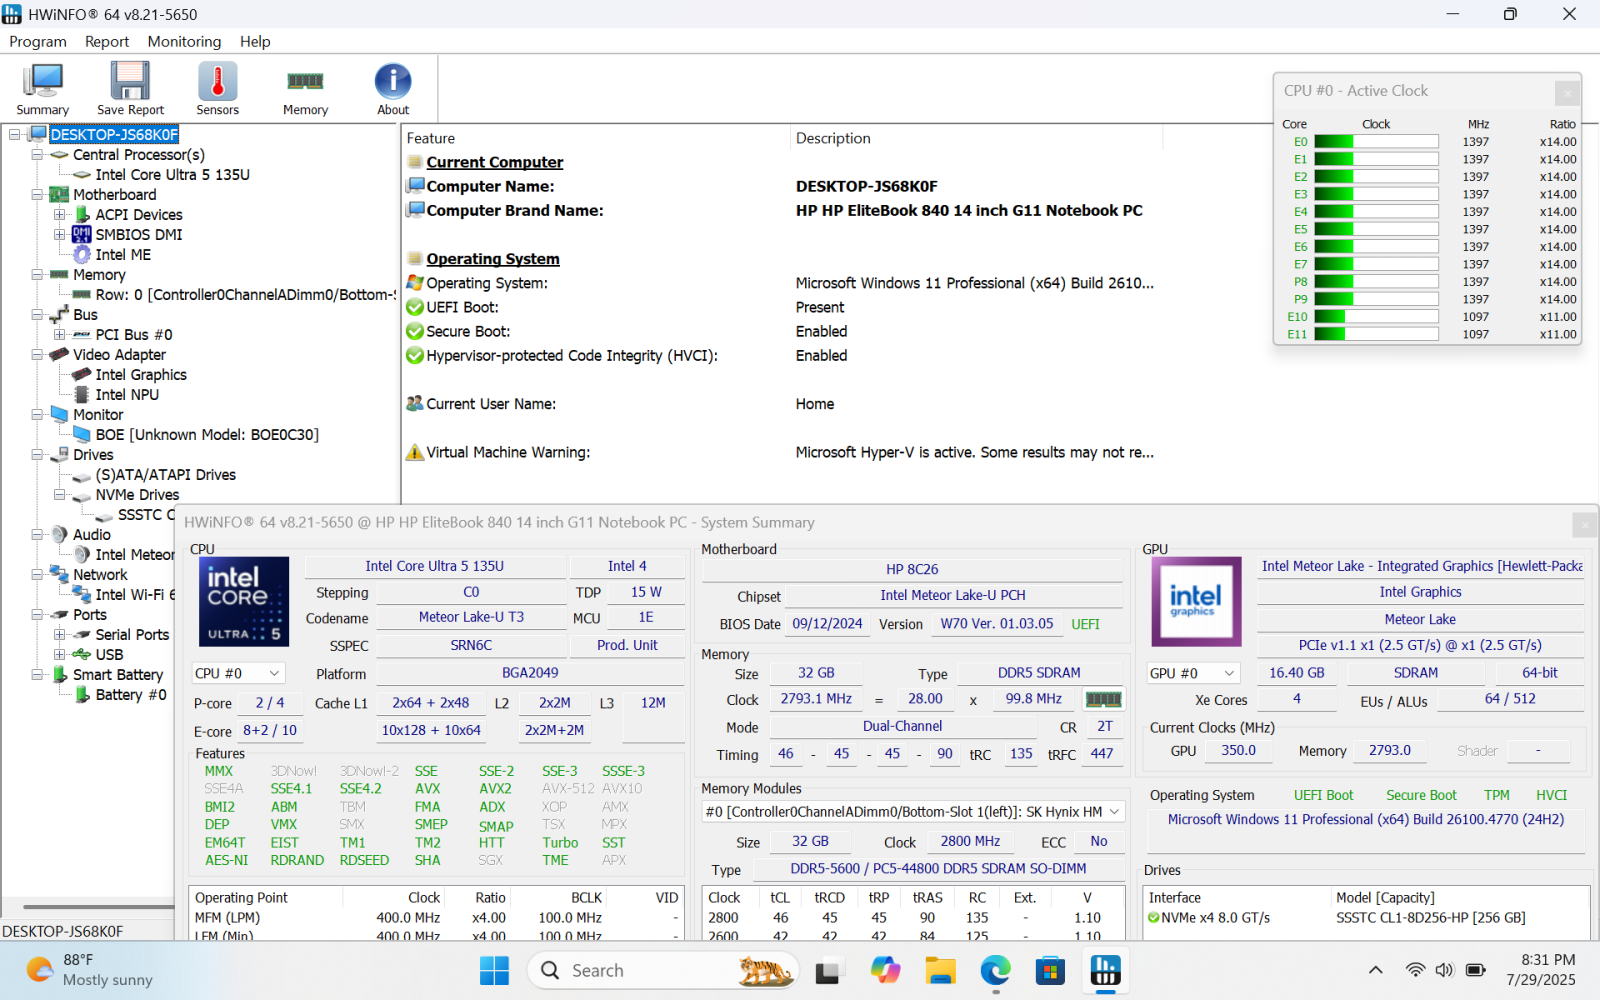Click the E11 core clock bar
Screen dimensions: 1600x1000
coord(1376,334)
